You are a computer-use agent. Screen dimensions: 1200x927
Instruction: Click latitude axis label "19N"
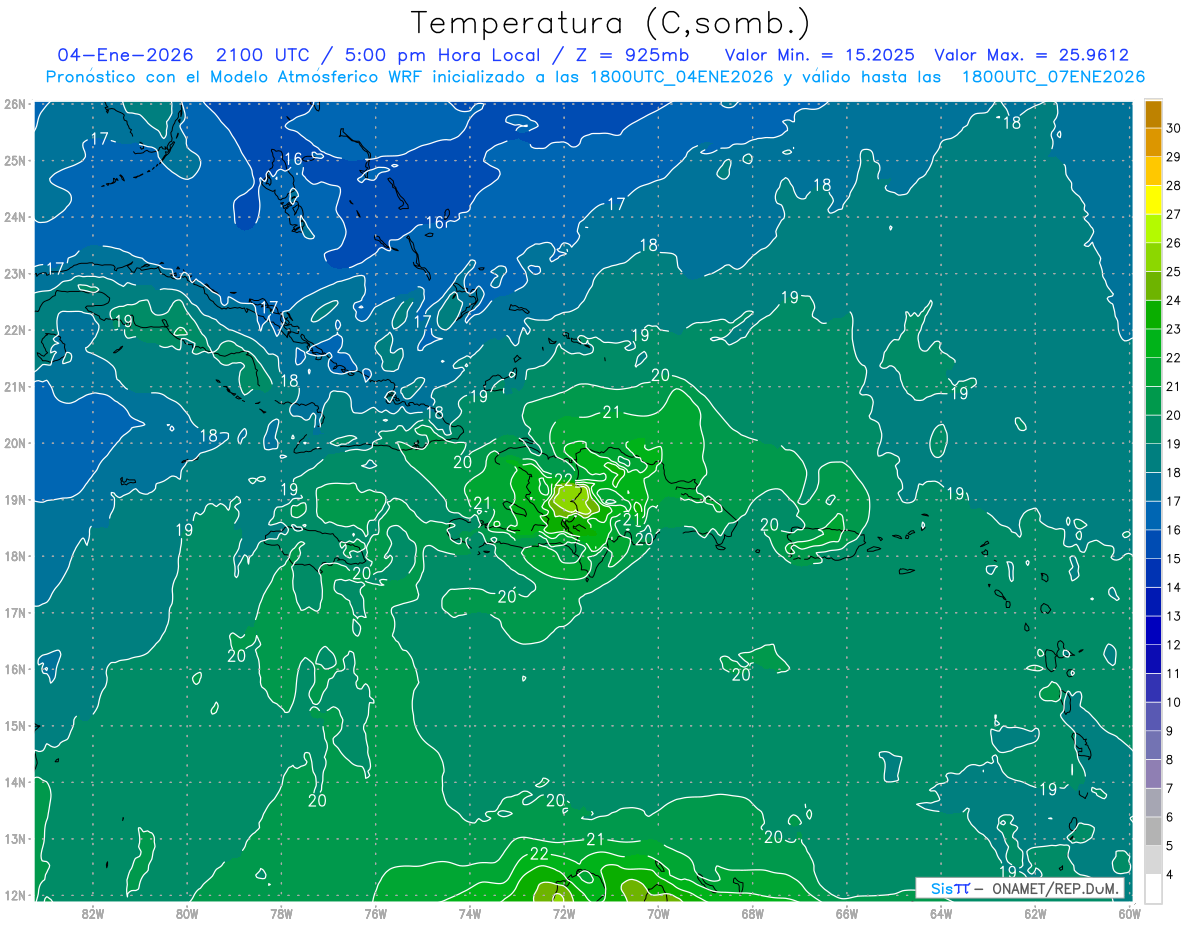tap(14, 500)
